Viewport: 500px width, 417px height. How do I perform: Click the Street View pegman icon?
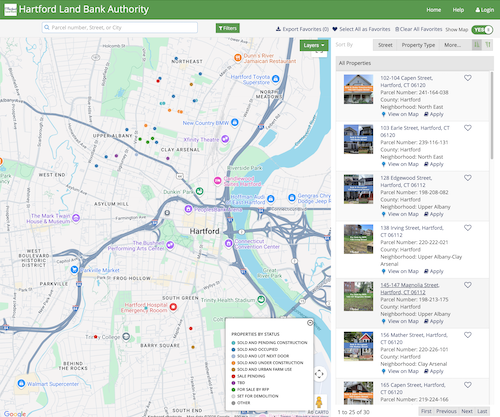319,402
